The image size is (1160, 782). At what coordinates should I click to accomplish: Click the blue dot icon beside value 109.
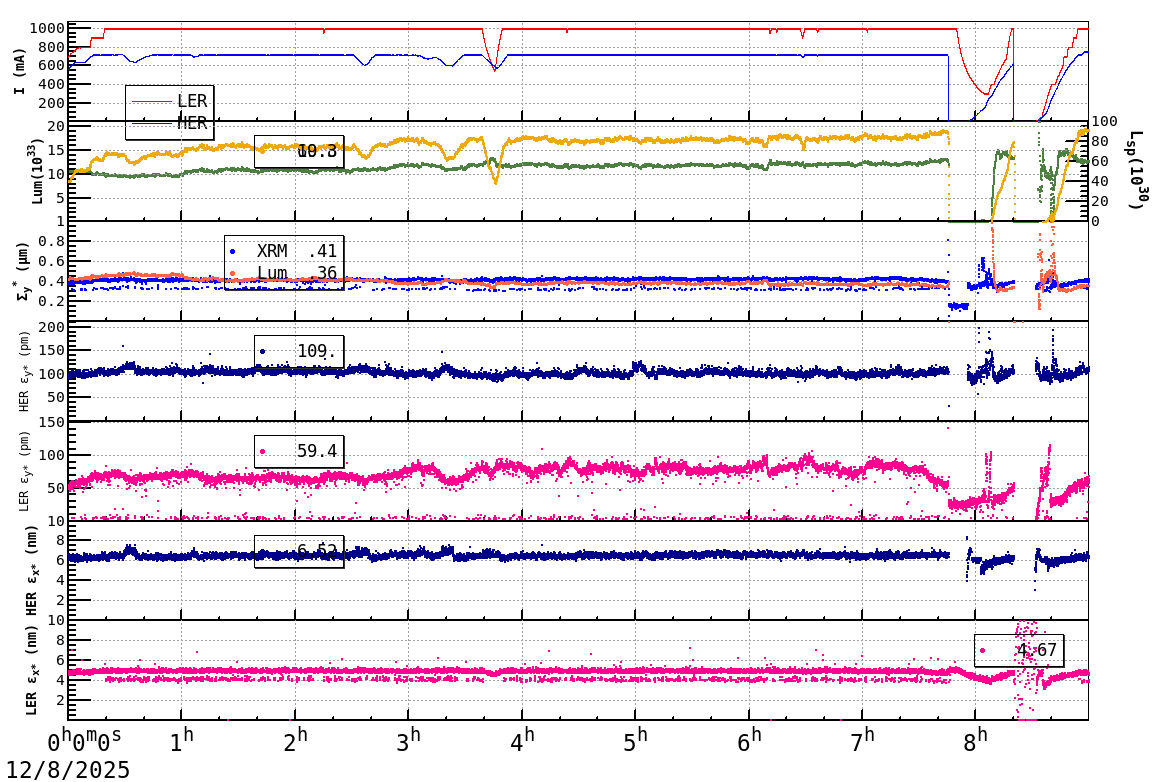tap(263, 350)
